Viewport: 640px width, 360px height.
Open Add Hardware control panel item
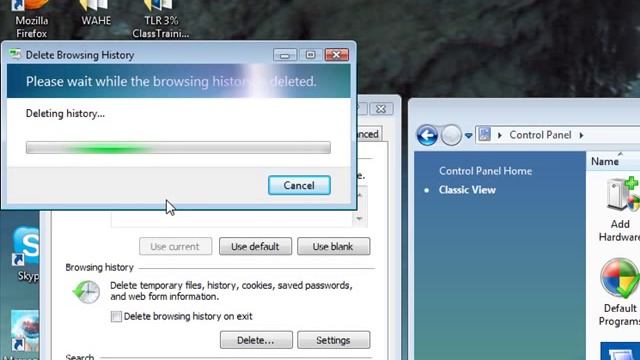620,209
